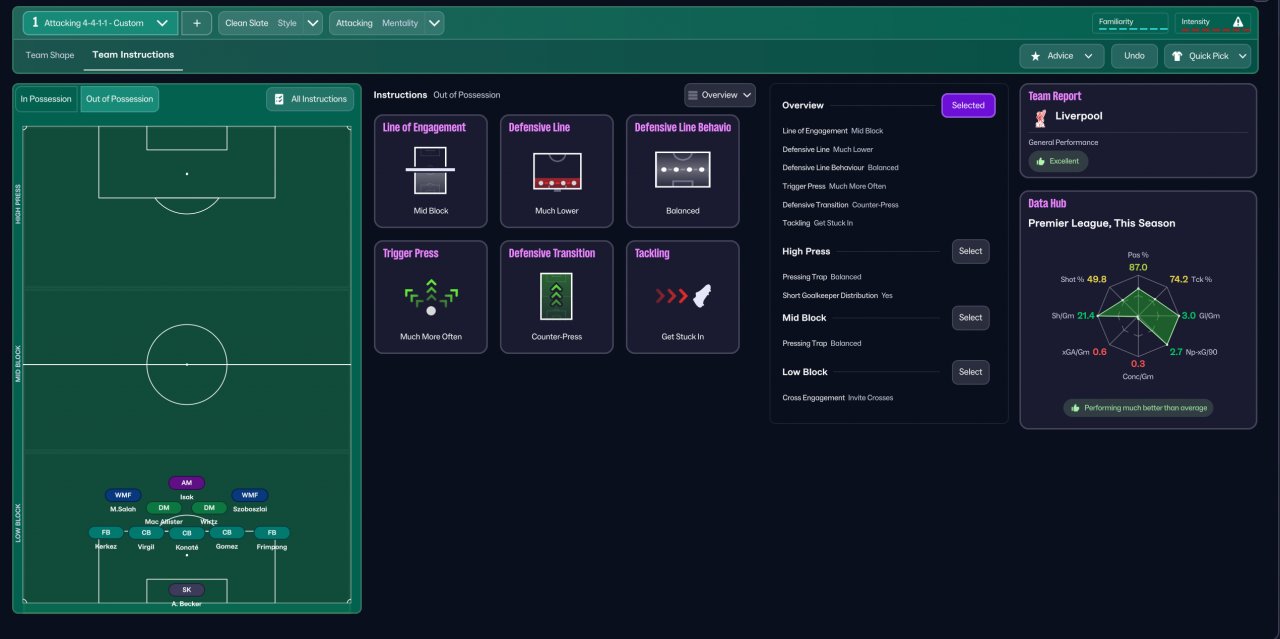This screenshot has height=639, width=1280.
Task: Select the WMF badge for Szoboszlai
Action: (x=250, y=495)
